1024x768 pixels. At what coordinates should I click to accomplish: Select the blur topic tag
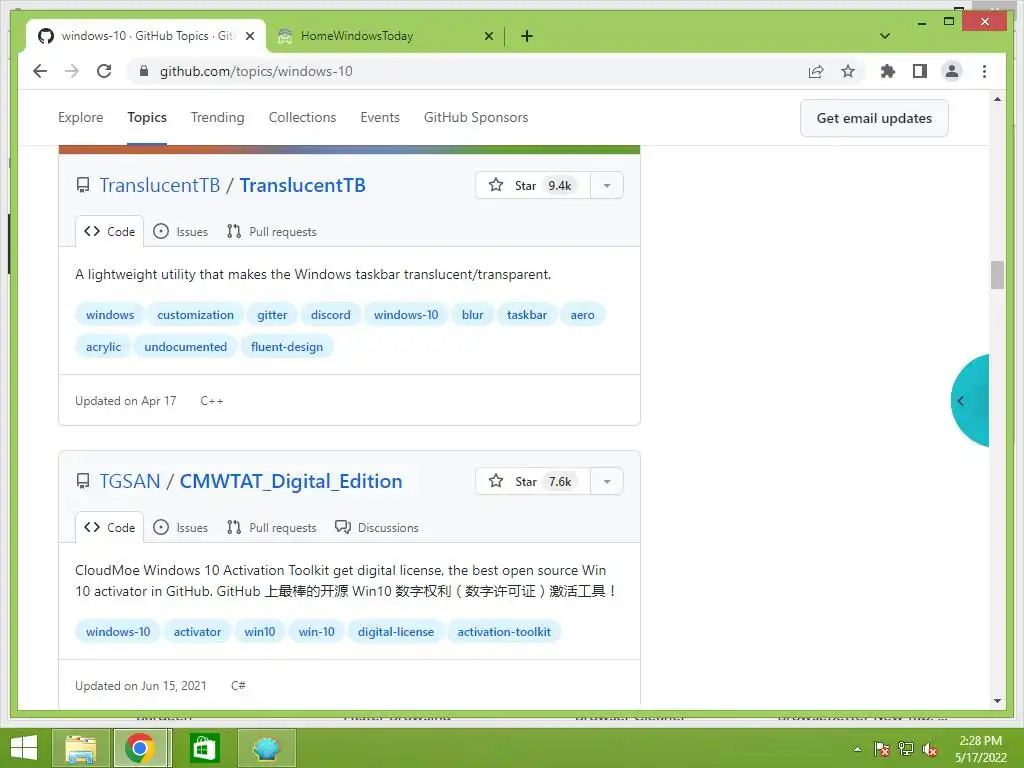click(x=472, y=315)
